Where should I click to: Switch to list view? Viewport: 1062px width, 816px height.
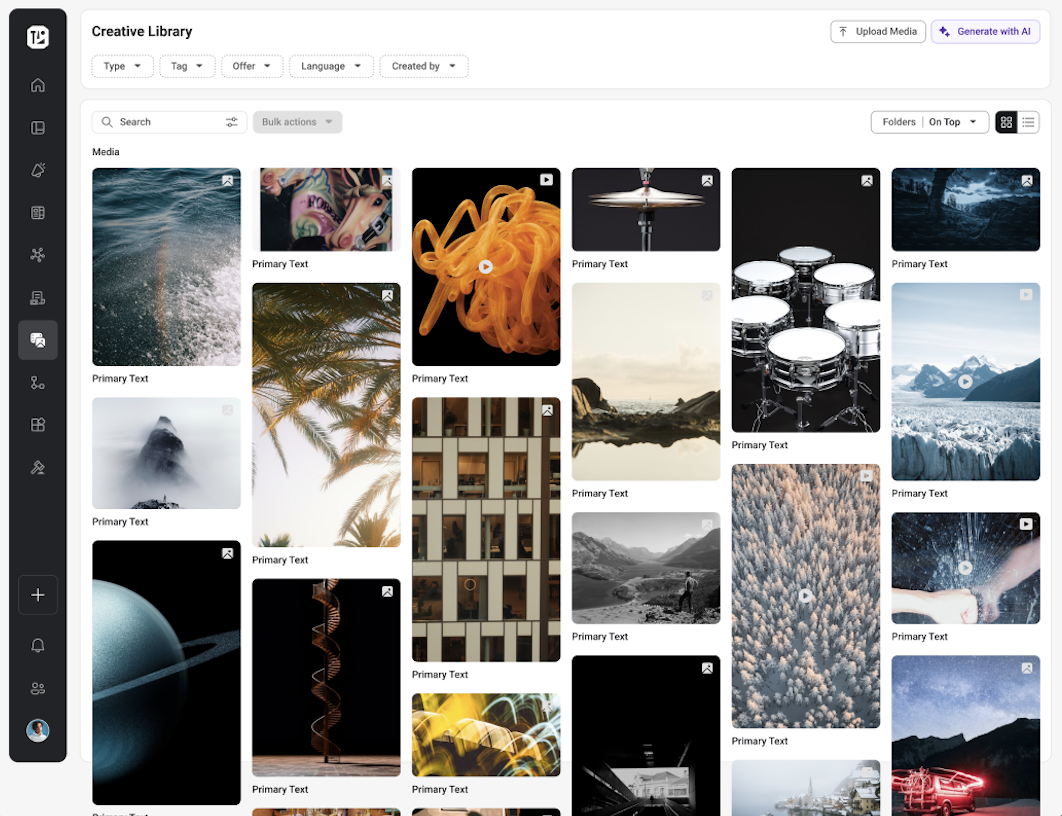point(1028,122)
